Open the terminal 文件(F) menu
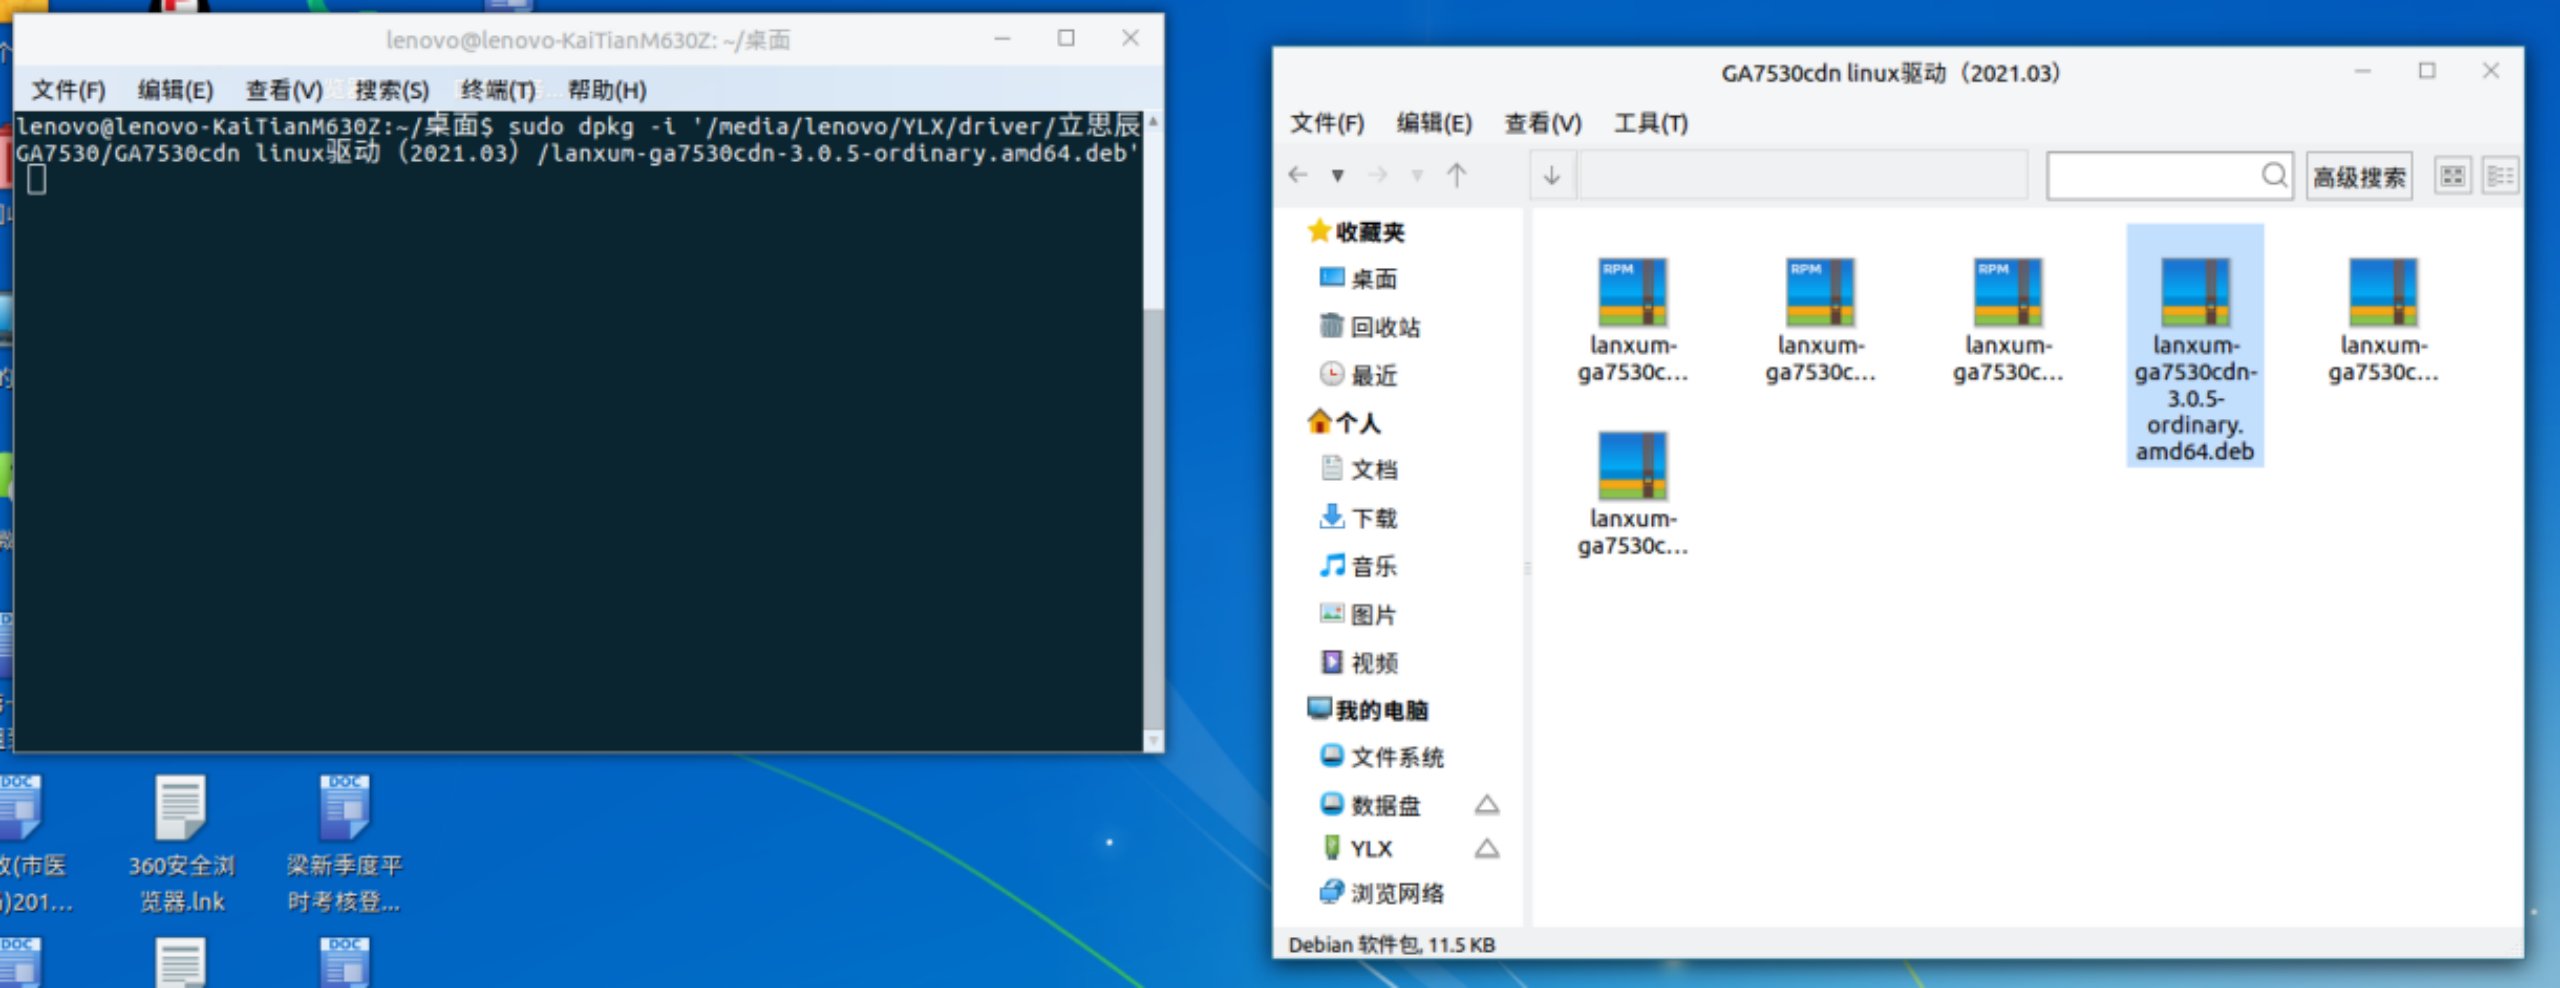 point(68,90)
